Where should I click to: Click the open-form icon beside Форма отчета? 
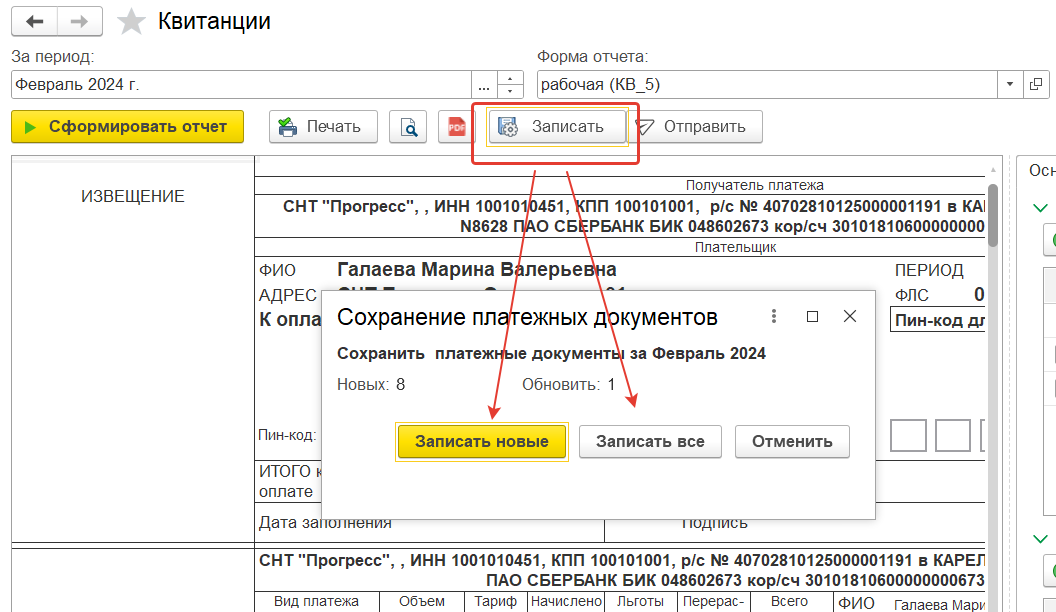pos(1035,84)
